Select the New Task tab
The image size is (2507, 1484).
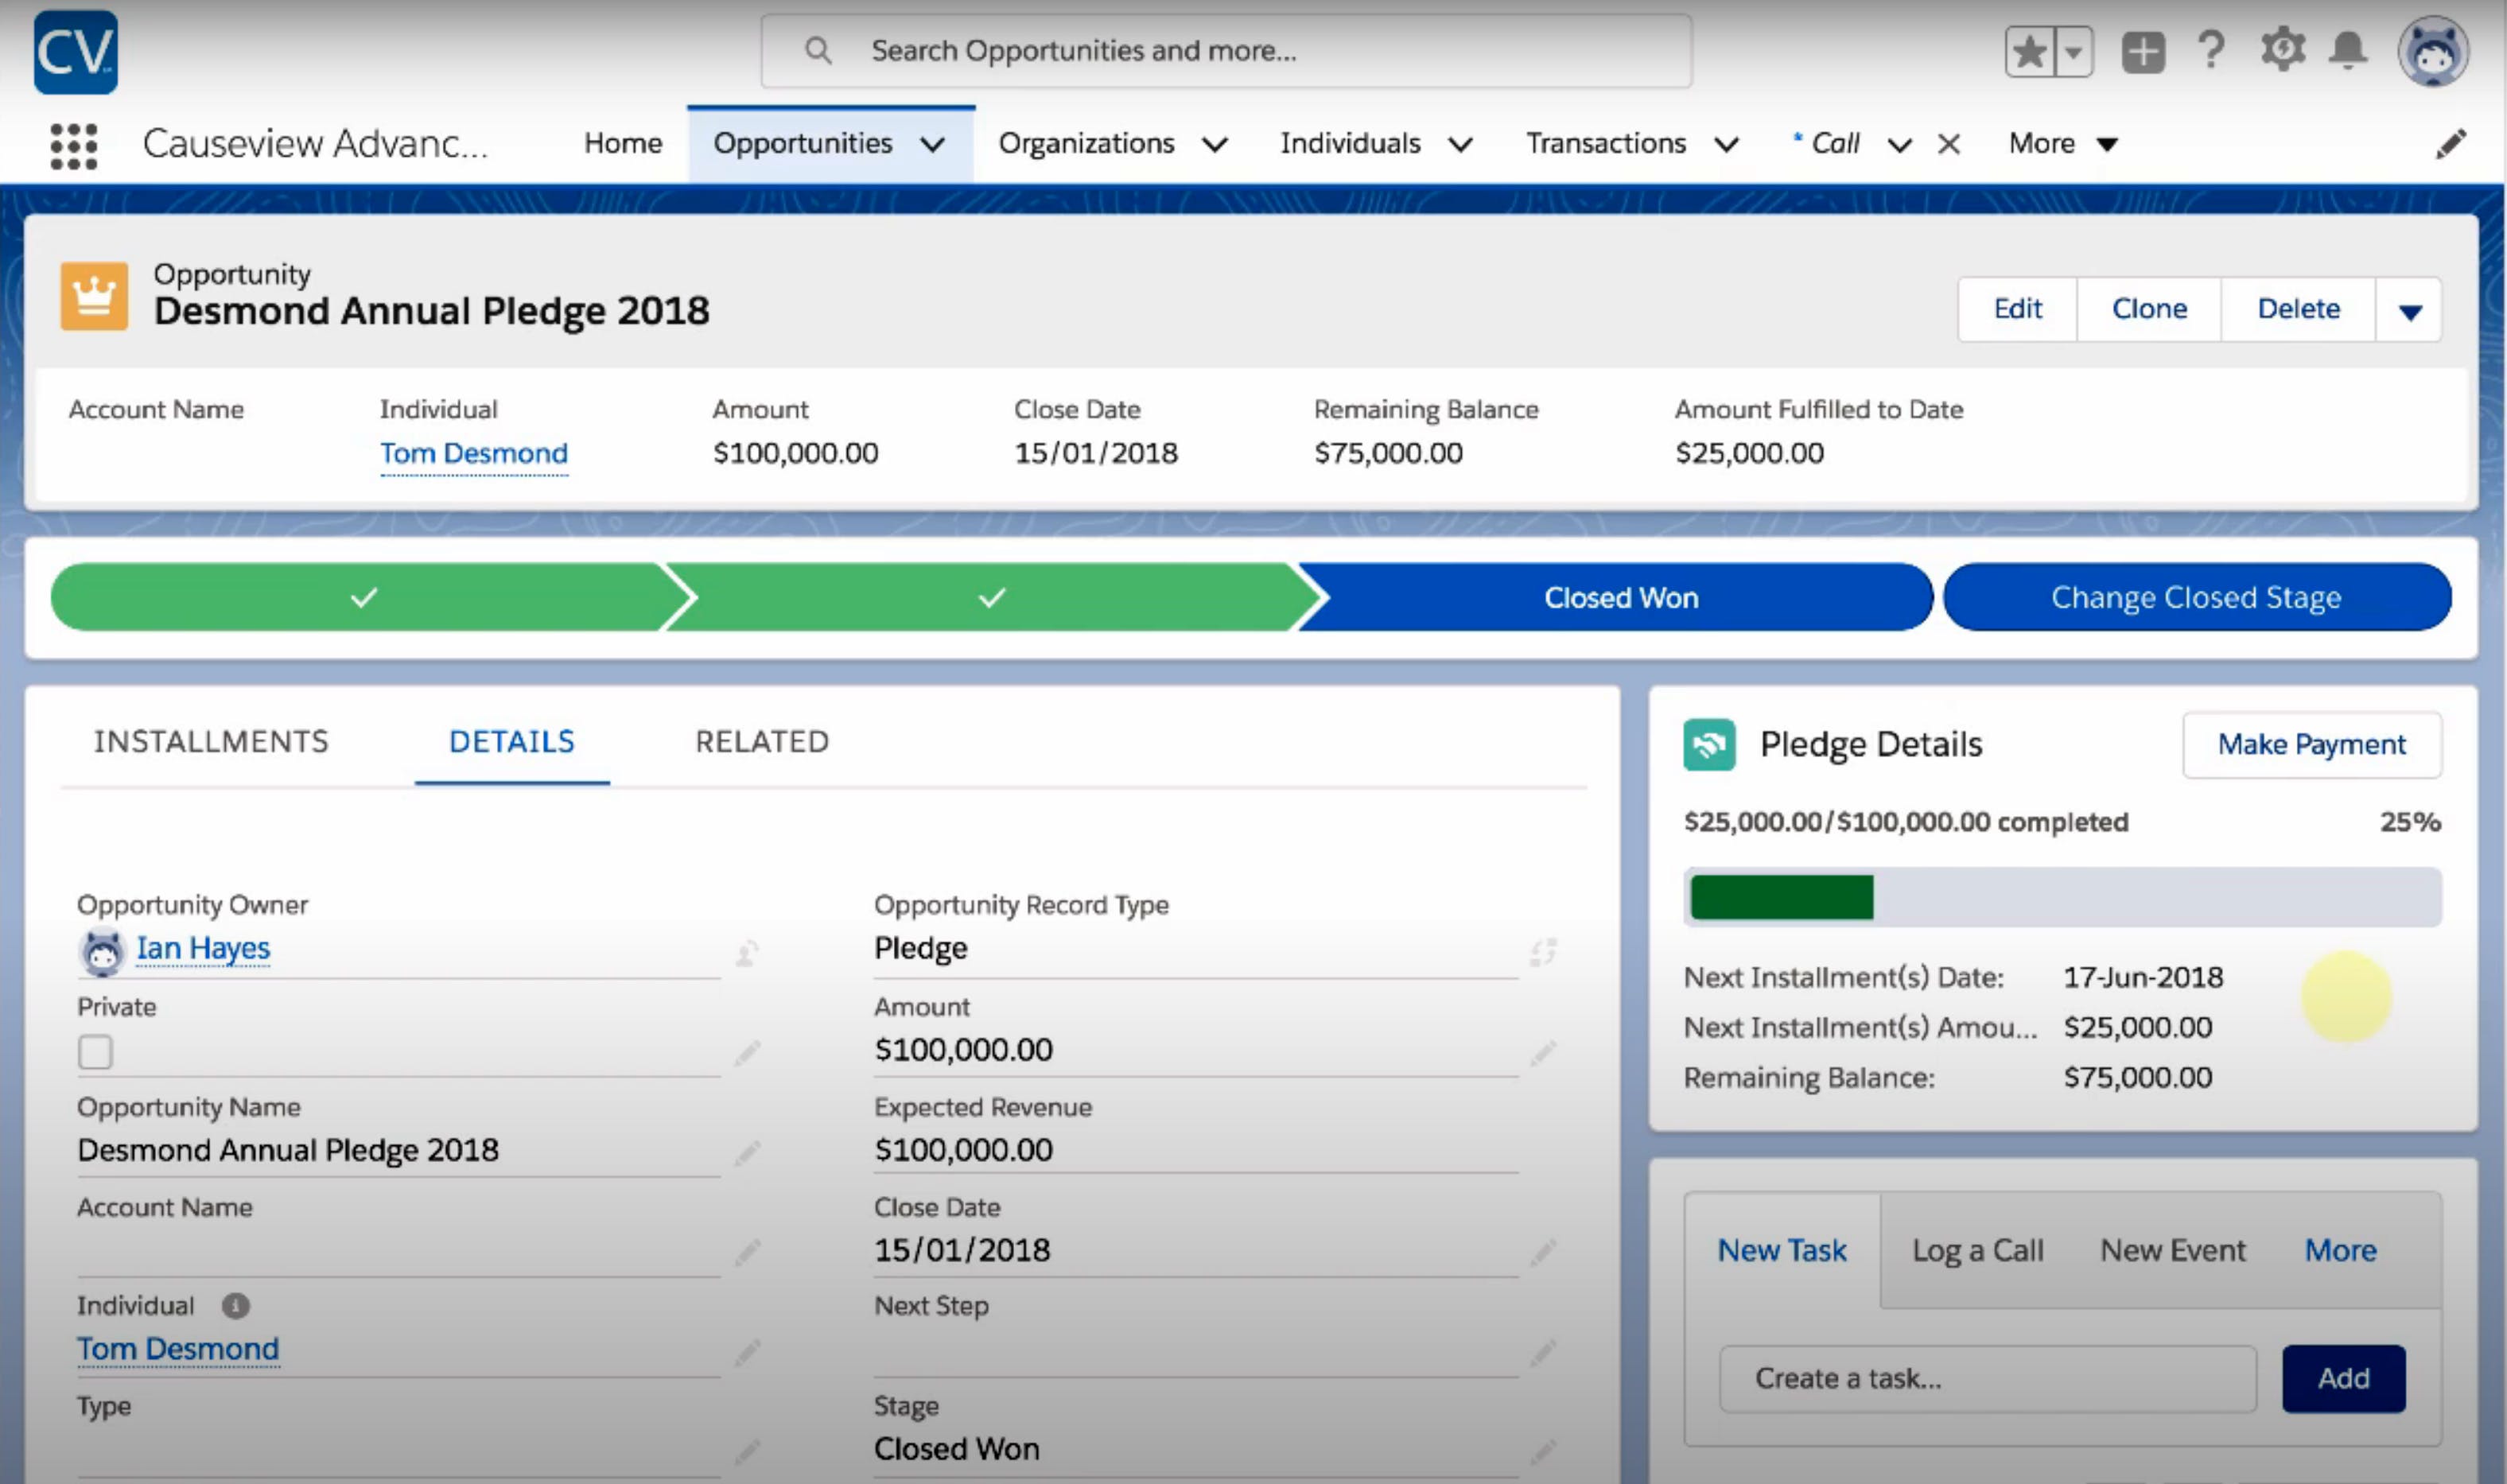pos(1782,1251)
